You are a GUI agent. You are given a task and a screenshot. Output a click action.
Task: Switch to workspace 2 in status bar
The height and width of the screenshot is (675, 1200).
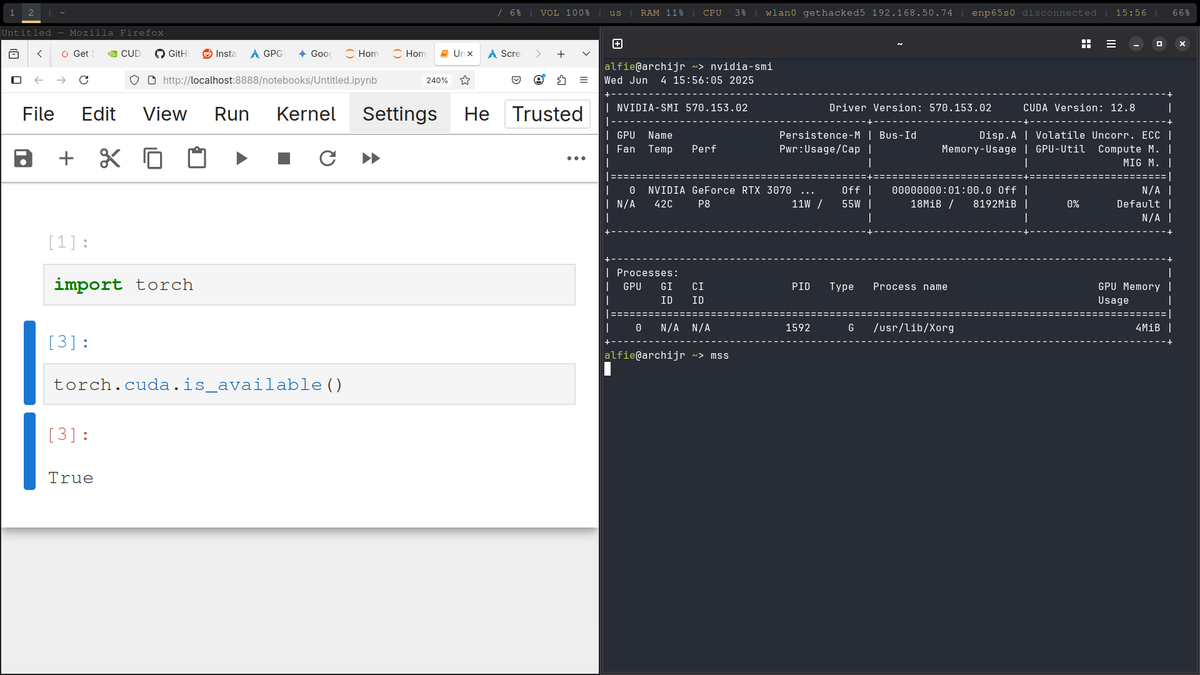pyautogui.click(x=31, y=12)
